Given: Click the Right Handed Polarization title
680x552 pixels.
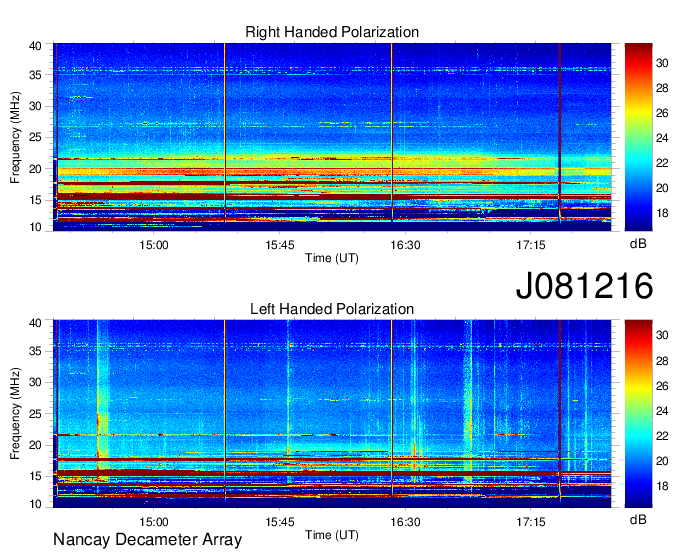Looking at the screenshot, I should 332,32.
